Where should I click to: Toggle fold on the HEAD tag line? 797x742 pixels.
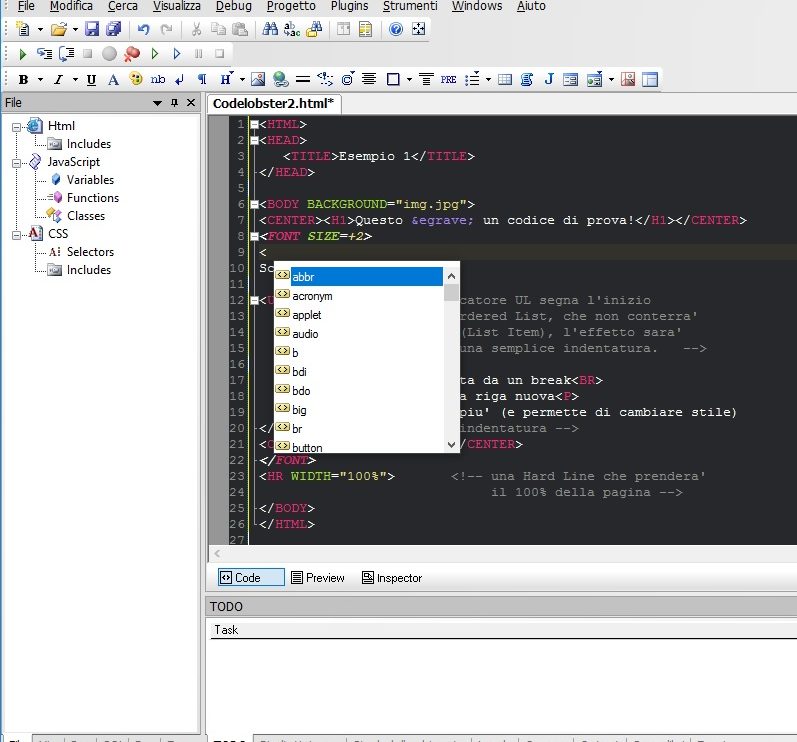tap(255, 141)
